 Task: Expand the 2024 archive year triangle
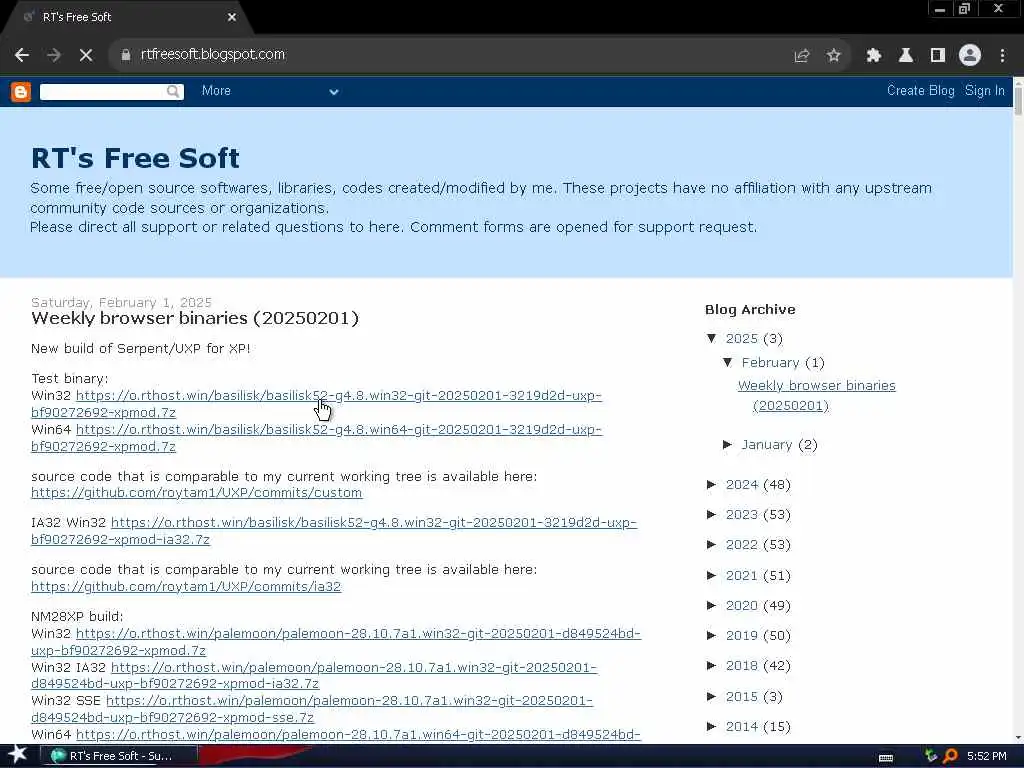712,485
